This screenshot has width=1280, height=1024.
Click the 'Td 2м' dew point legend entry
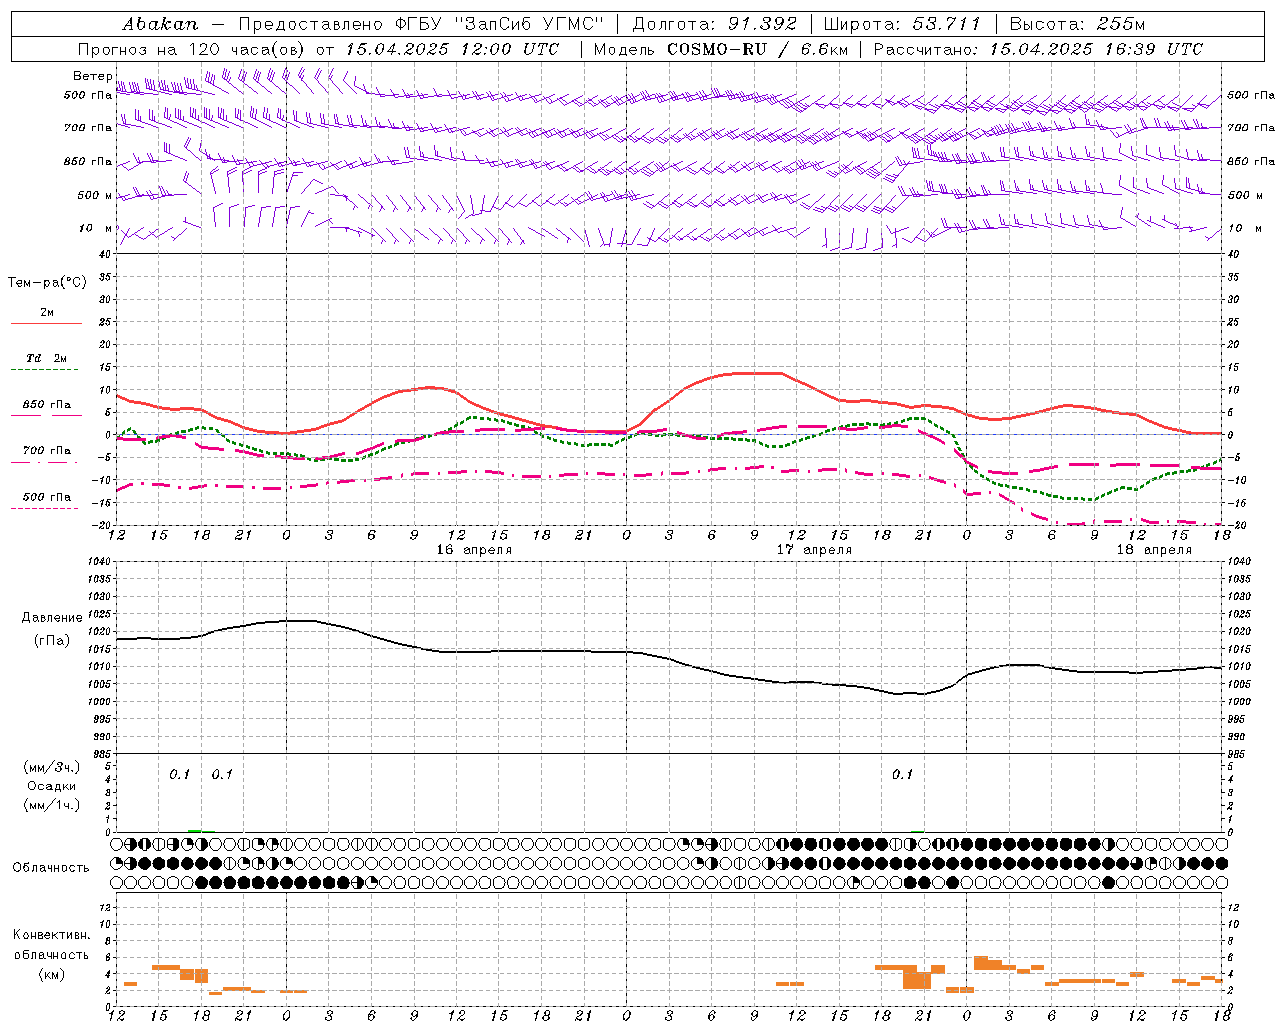click(x=47, y=358)
